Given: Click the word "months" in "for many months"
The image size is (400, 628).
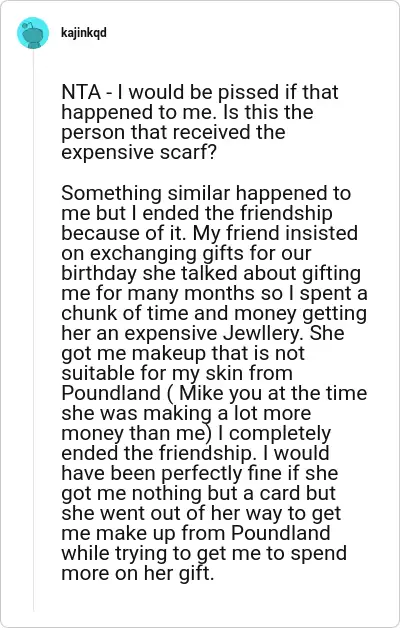Looking at the screenshot, I should coord(221,293).
